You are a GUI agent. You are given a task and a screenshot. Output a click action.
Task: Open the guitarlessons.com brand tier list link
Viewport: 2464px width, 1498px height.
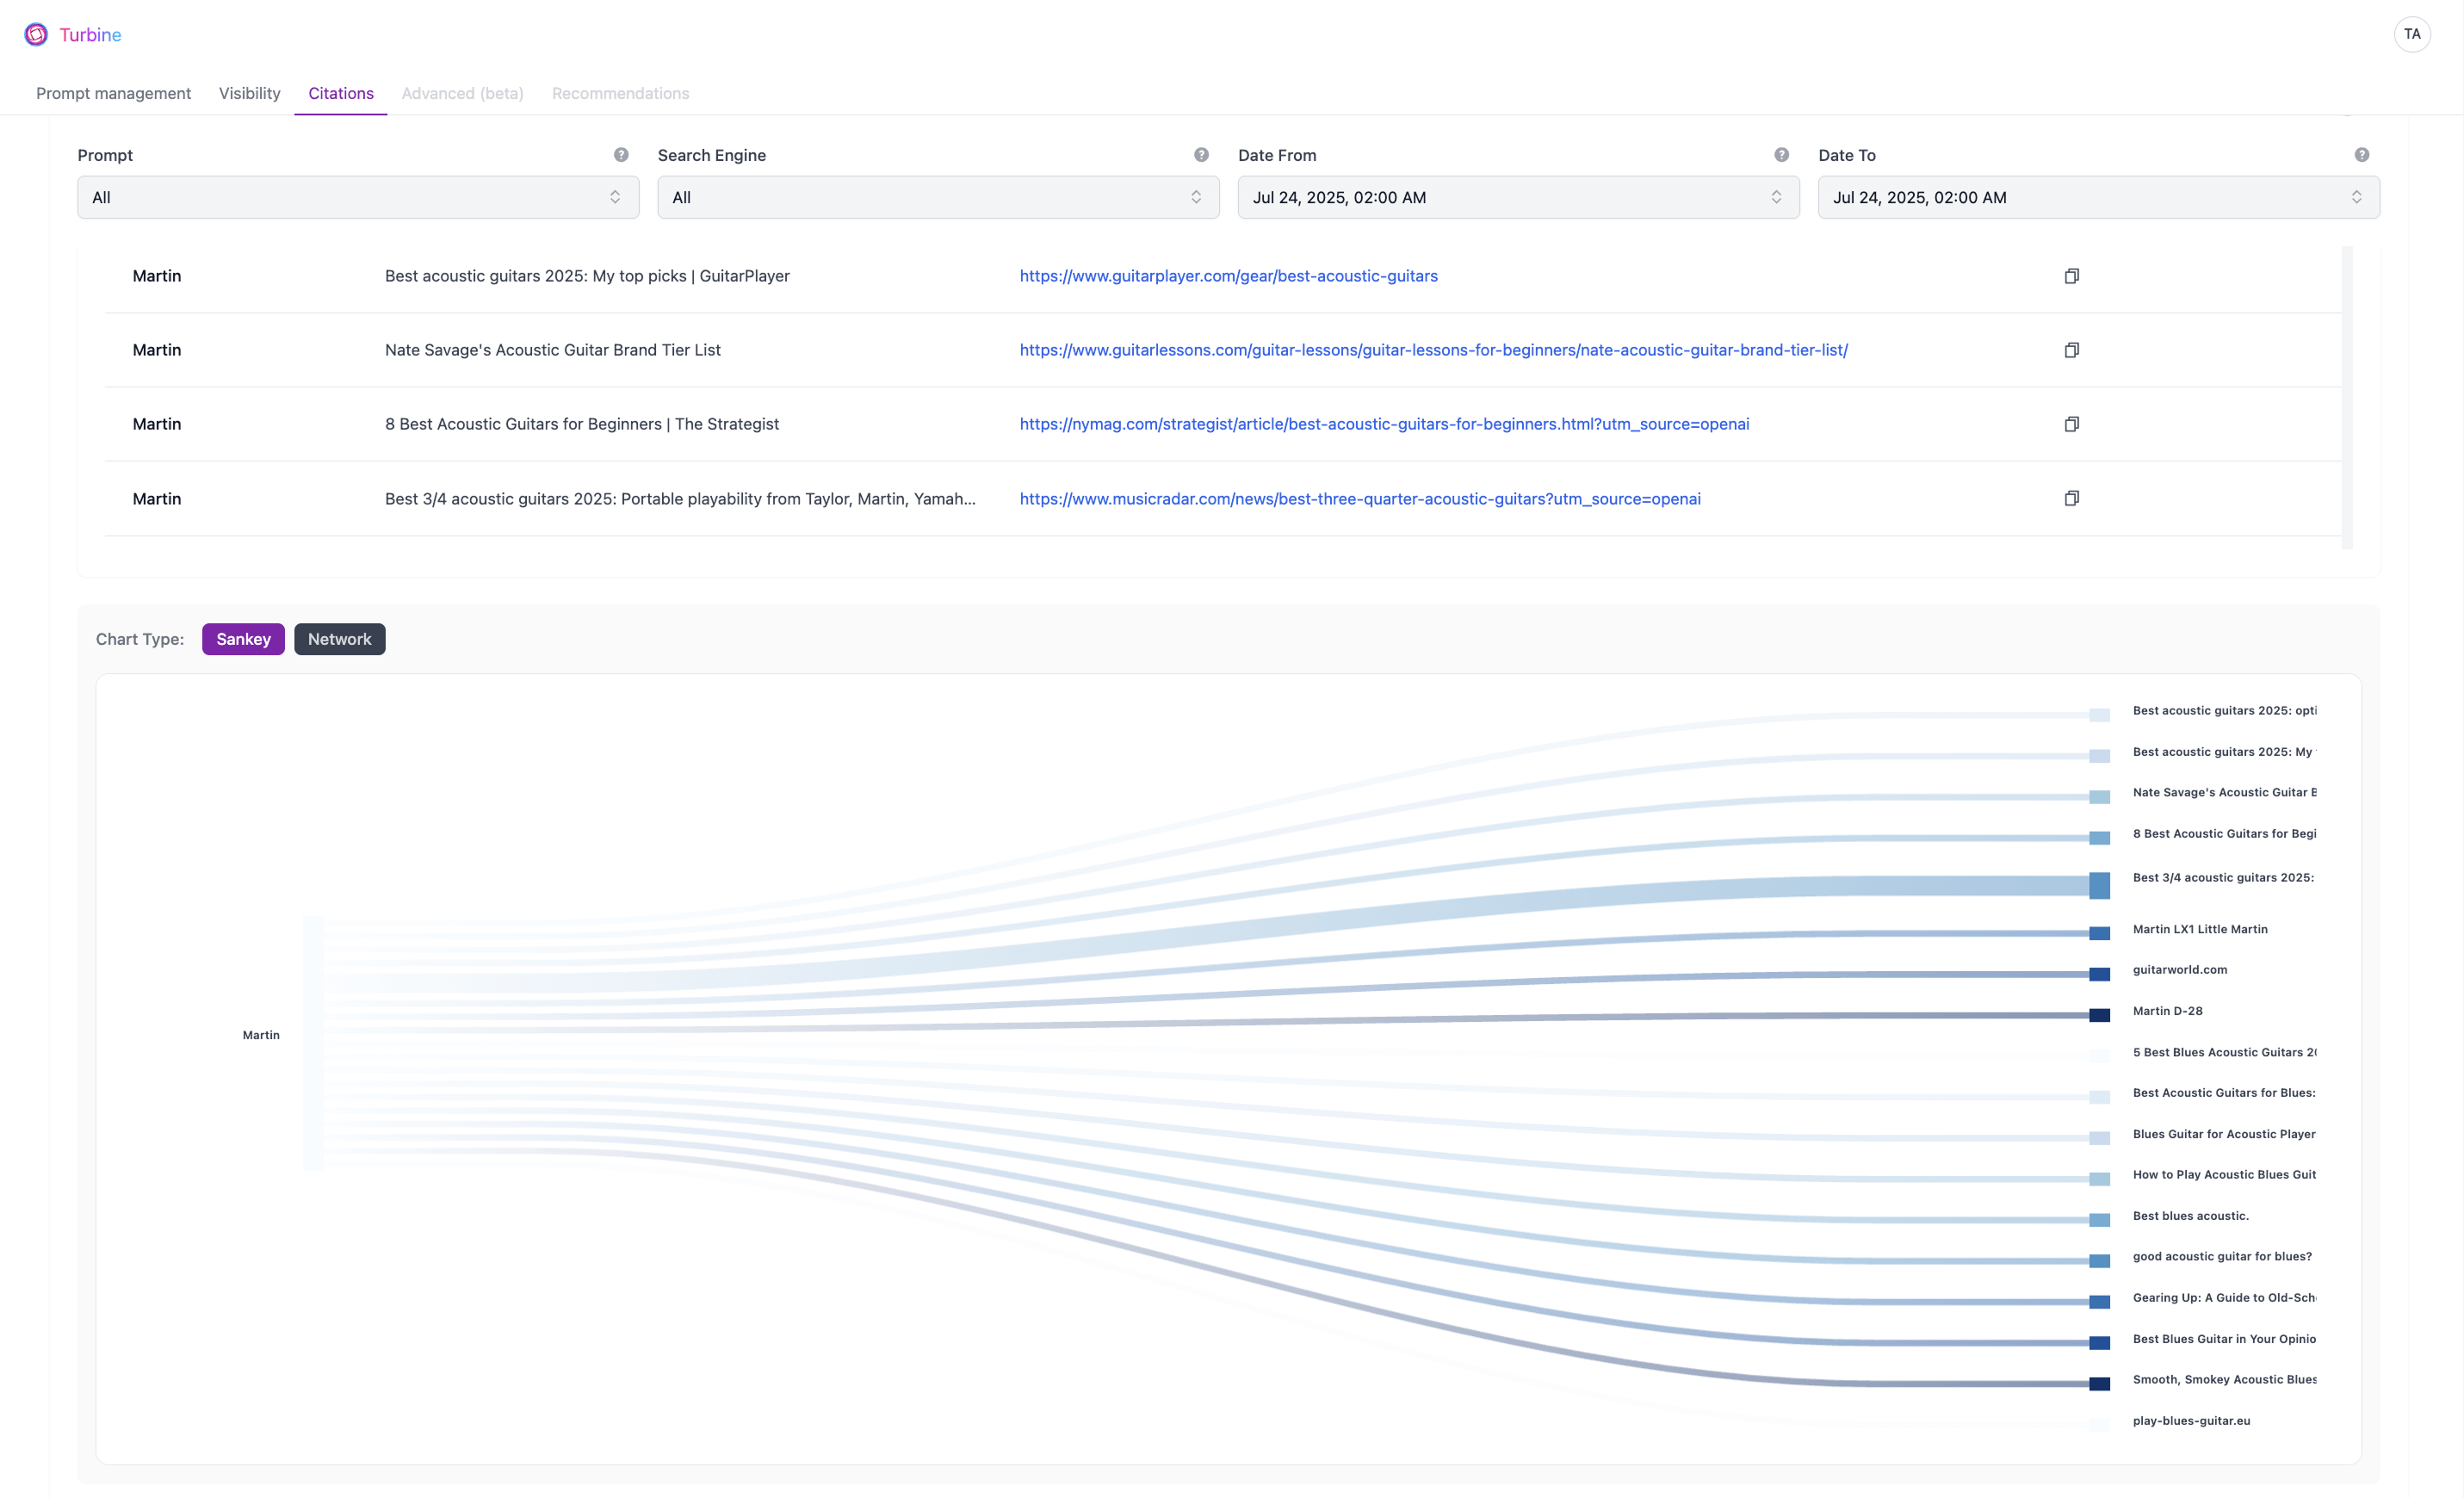click(x=1433, y=350)
